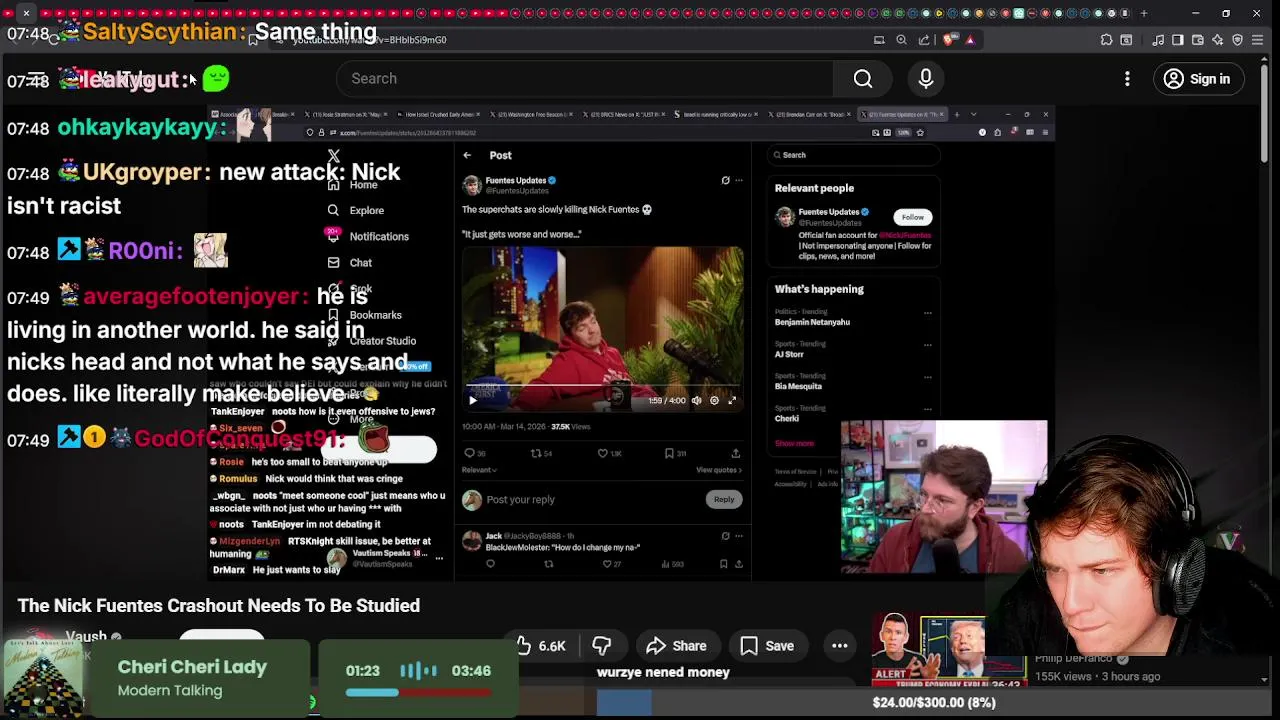Click Show more under What's happening
The height and width of the screenshot is (720, 1280).
tap(794, 443)
